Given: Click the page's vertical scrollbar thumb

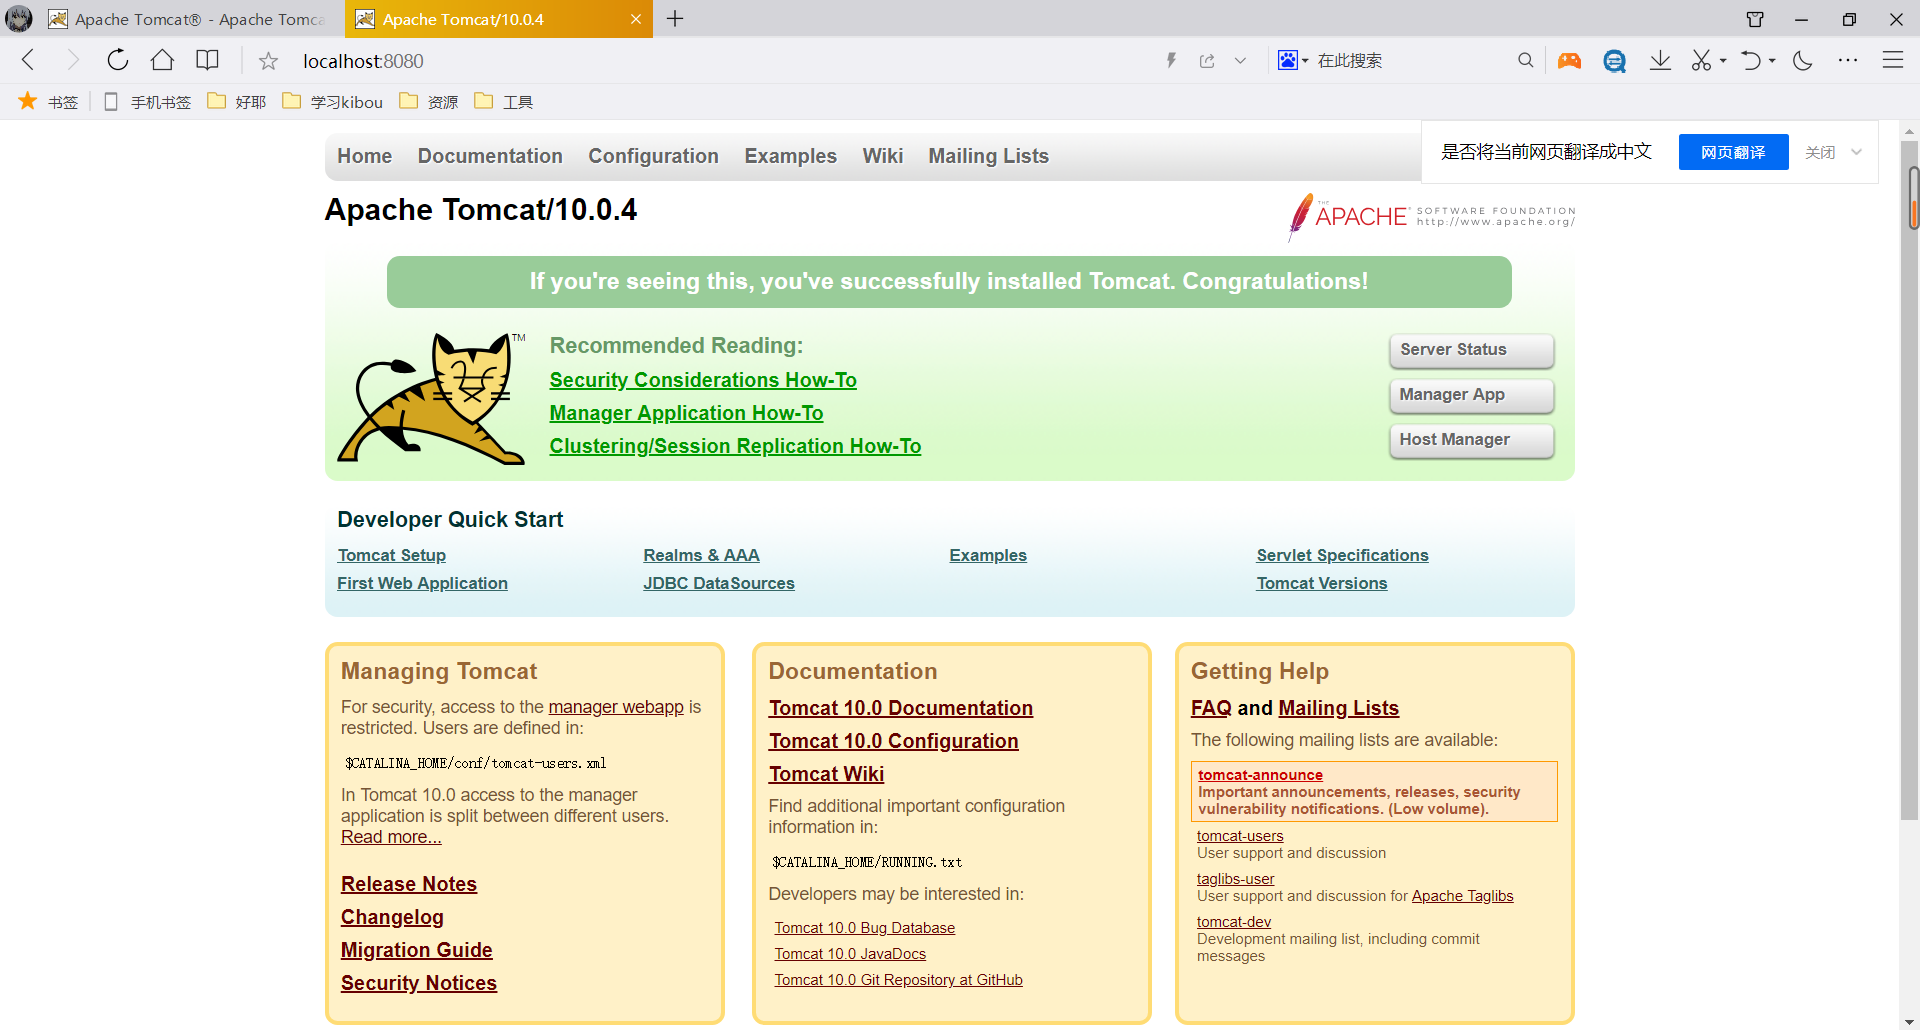Looking at the screenshot, I should coord(1912,198).
